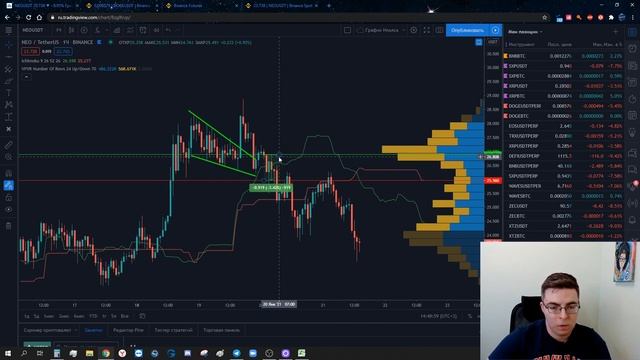Select the trend line drawing tool
Viewport: 640px width, 360px height.
pyautogui.click(x=9, y=57)
